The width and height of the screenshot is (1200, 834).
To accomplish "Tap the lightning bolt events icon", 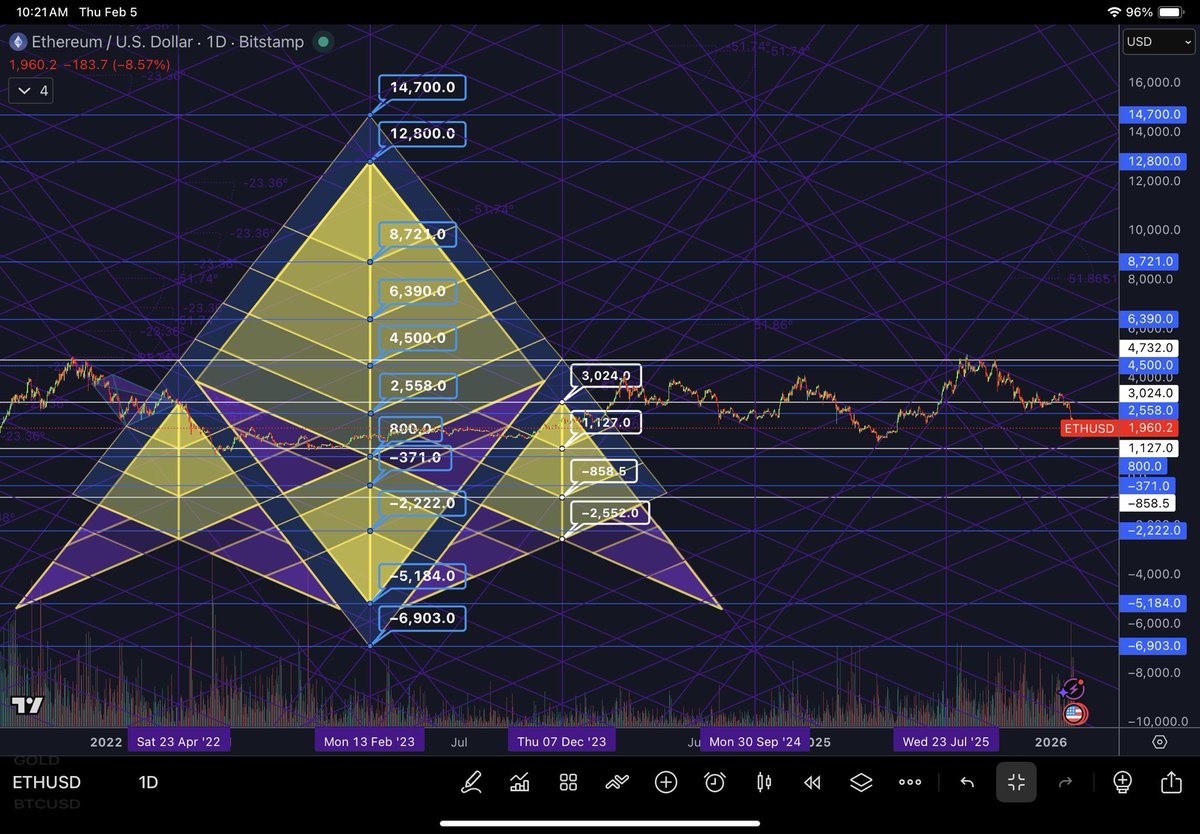I will 1073,689.
